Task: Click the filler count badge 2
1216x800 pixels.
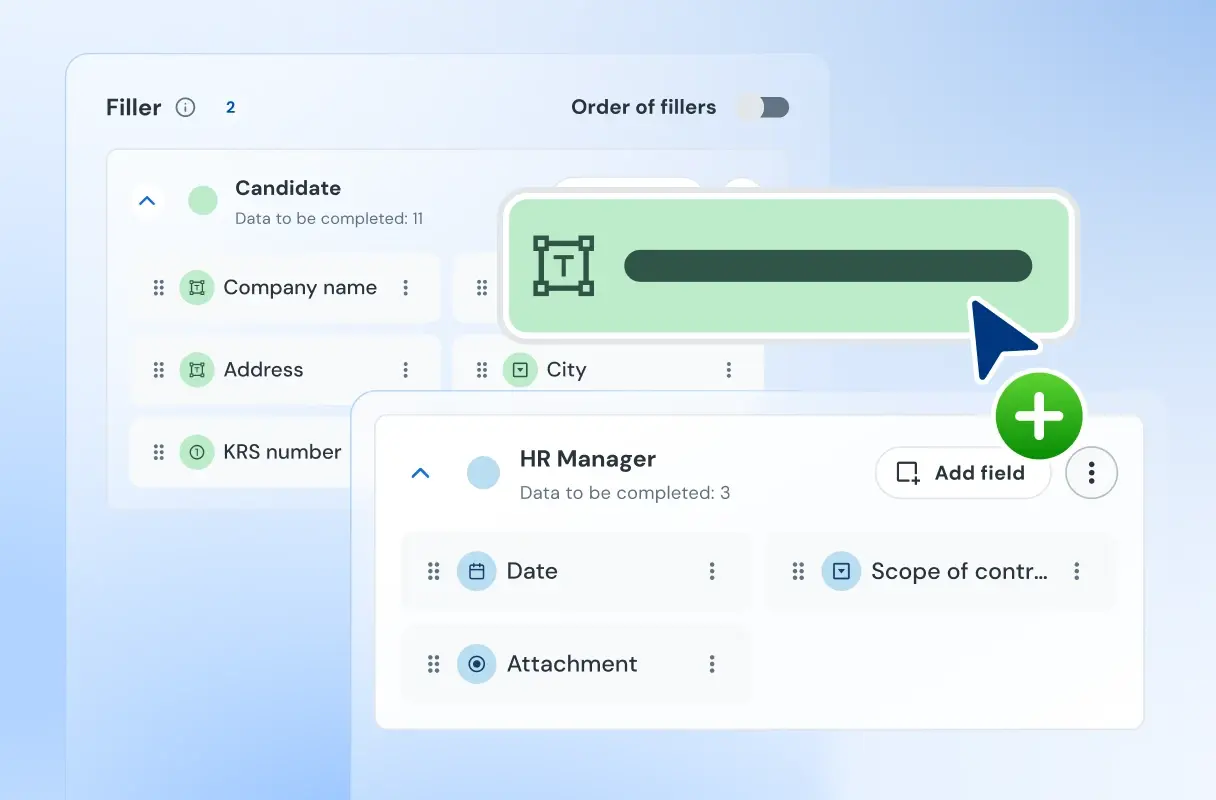Action: click(x=231, y=107)
